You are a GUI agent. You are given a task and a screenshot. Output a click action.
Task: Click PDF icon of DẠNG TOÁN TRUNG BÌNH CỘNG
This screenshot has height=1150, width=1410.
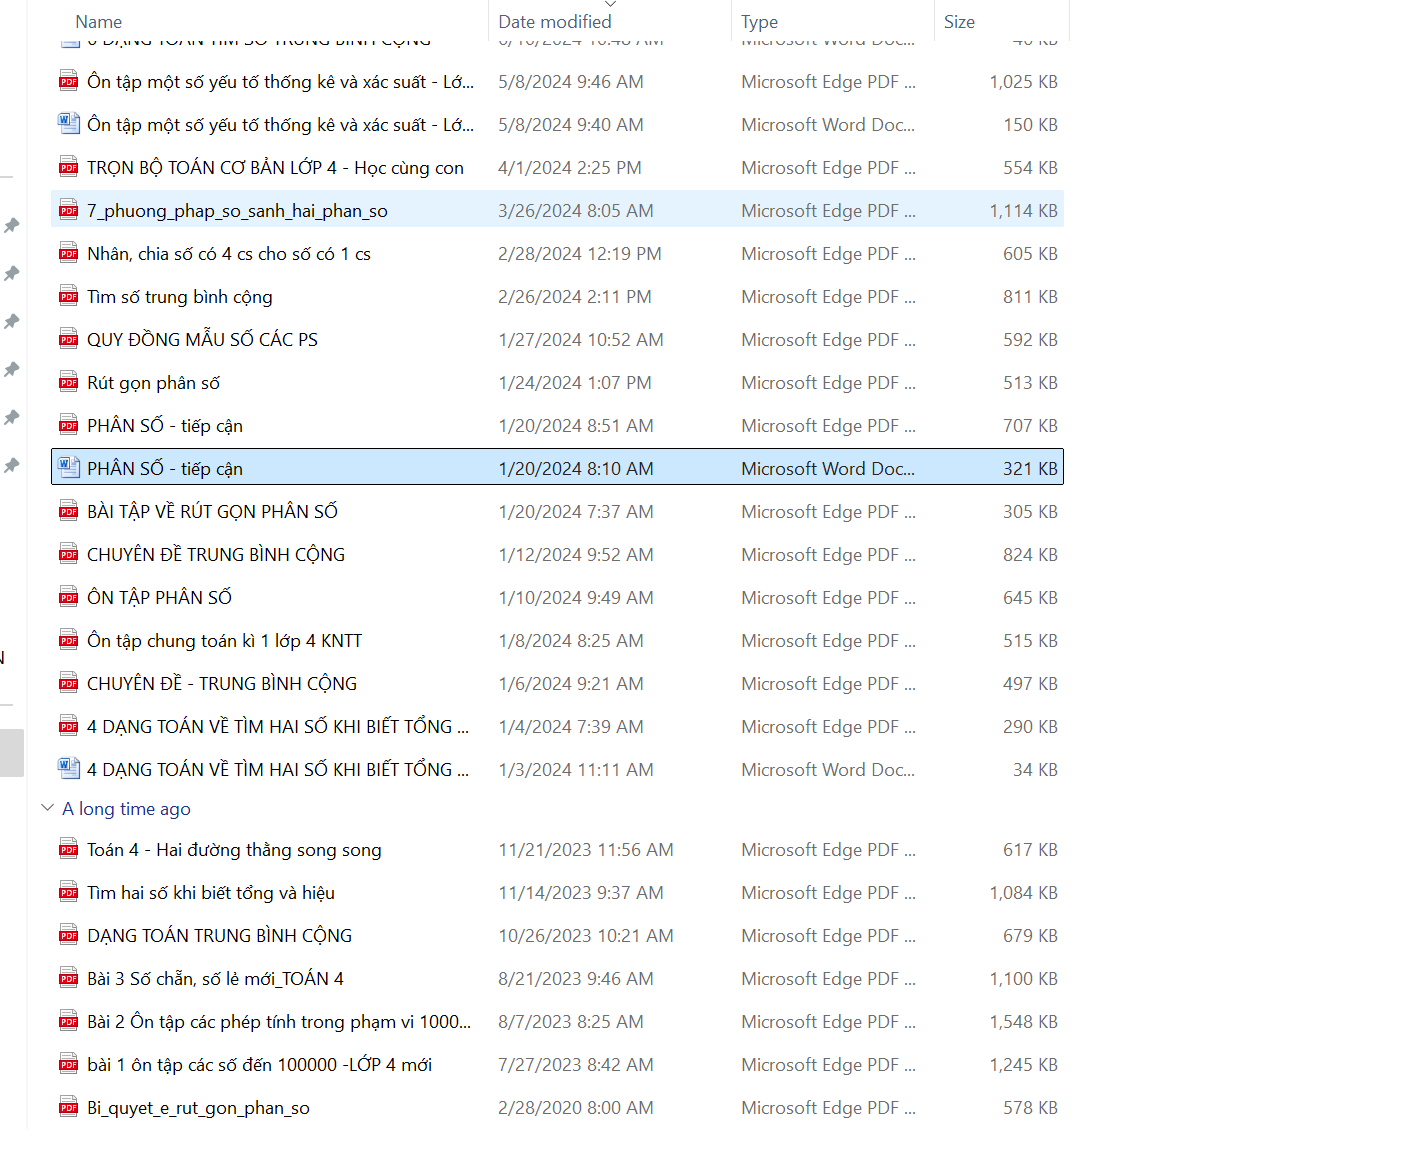(x=68, y=935)
